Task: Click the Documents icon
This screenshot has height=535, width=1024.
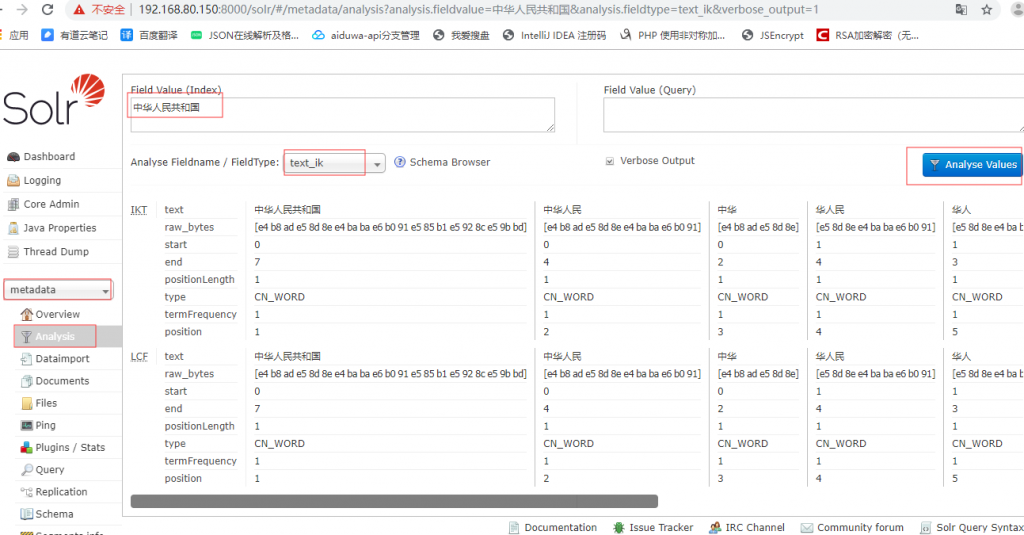Action: click(26, 381)
